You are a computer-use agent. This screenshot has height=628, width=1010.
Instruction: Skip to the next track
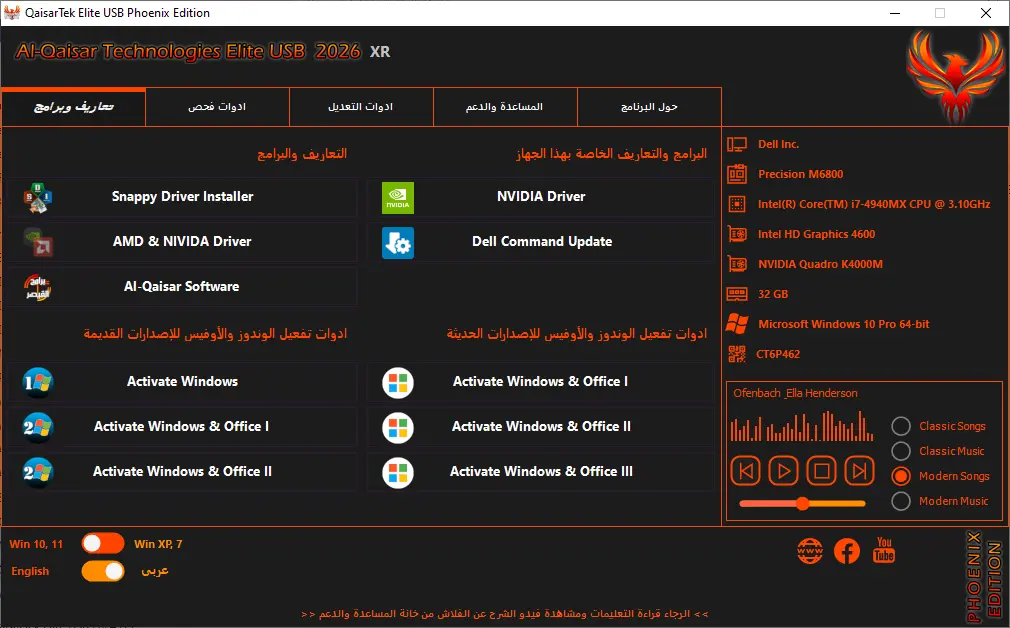coord(859,471)
